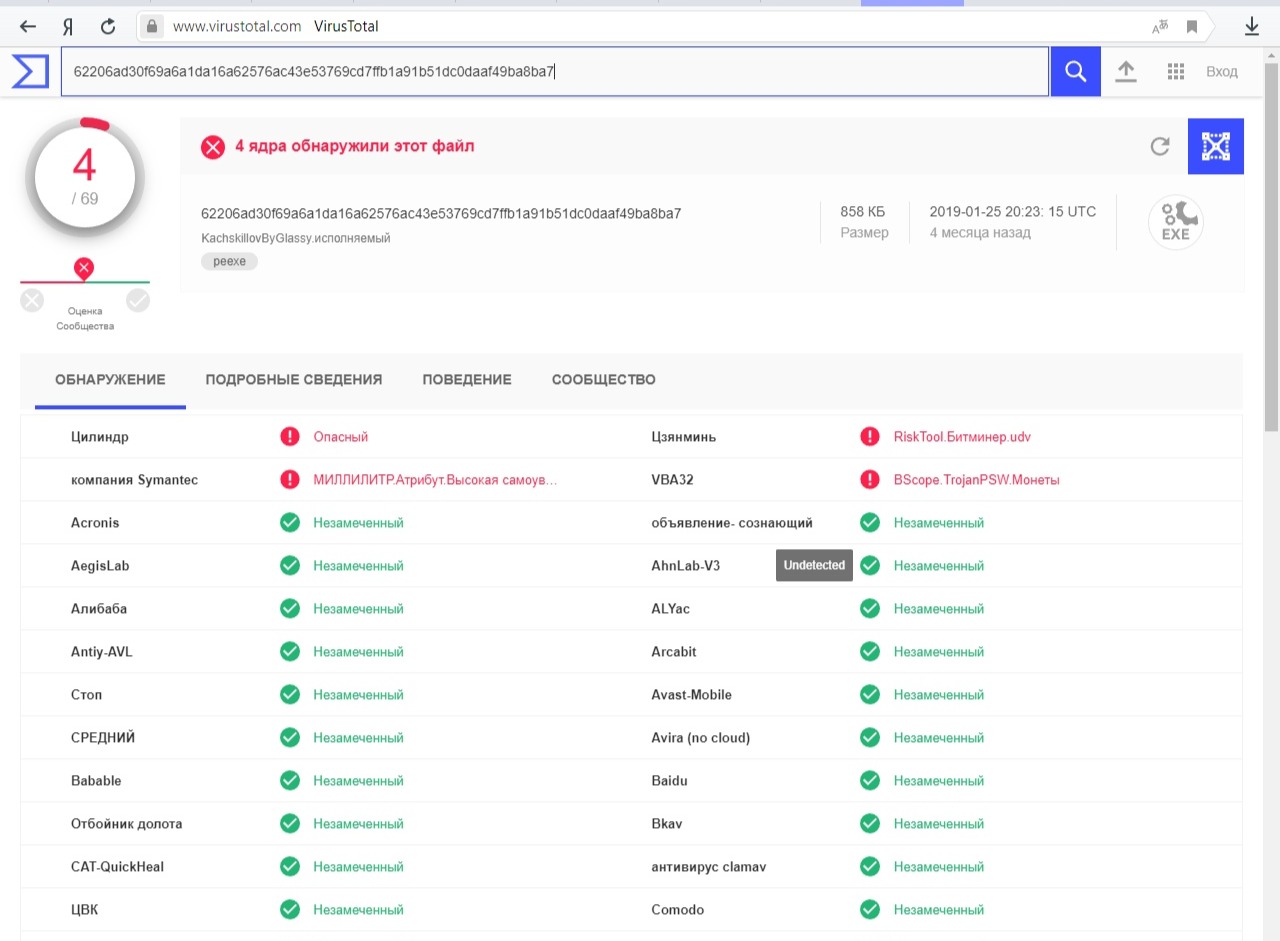The image size is (1280, 941).
Task: Click the Алибаба engine name
Action: [x=99, y=609]
